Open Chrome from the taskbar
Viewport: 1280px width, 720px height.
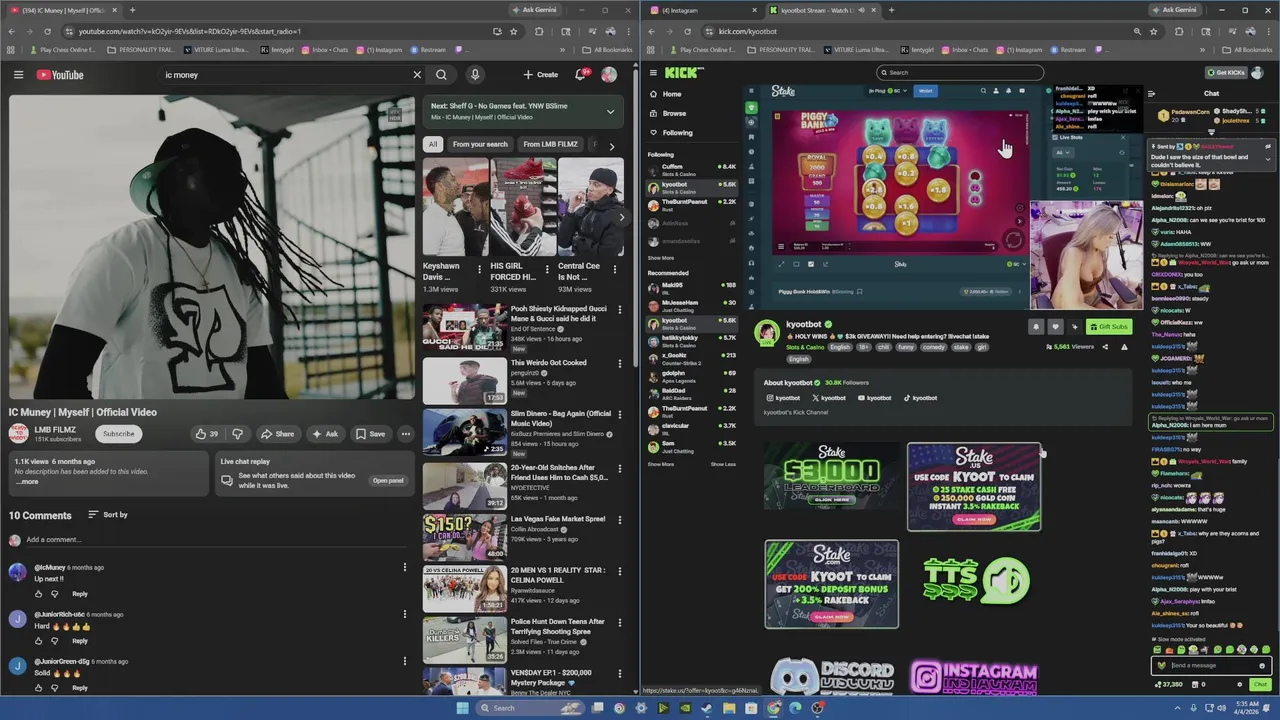pos(774,708)
